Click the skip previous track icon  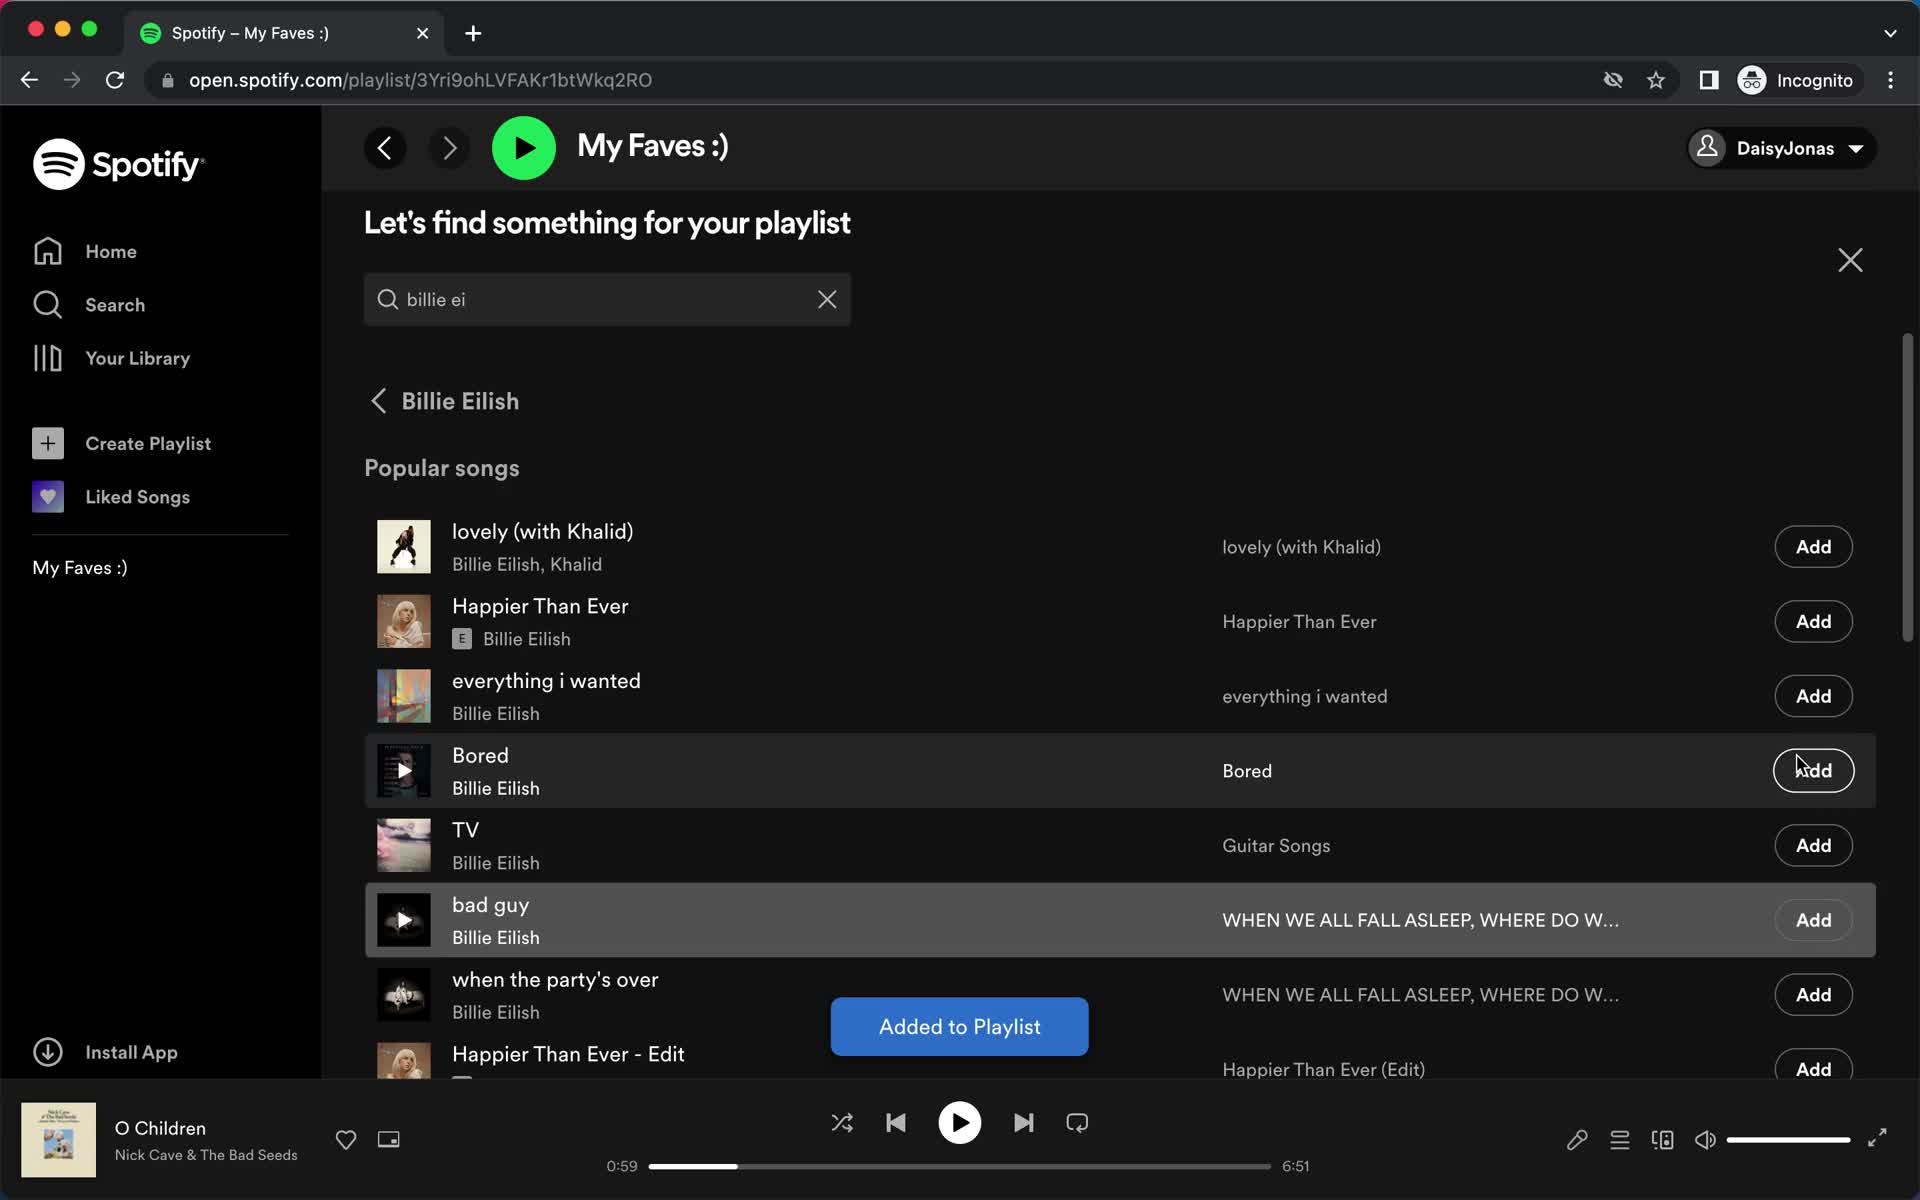[897, 1123]
